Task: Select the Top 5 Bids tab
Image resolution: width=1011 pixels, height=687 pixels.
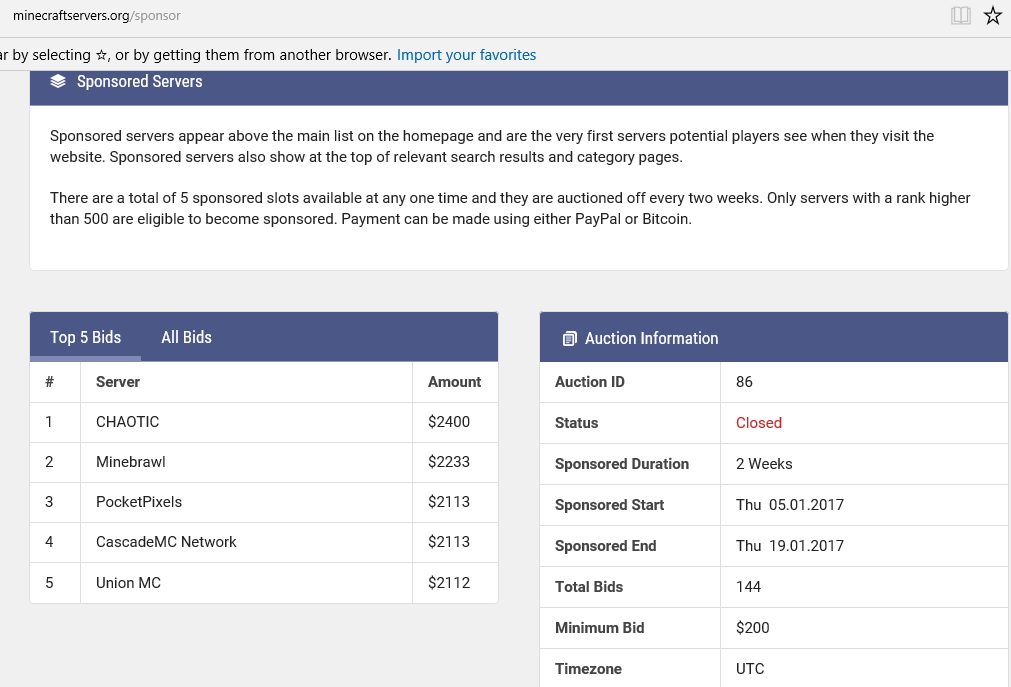Action: (85, 337)
